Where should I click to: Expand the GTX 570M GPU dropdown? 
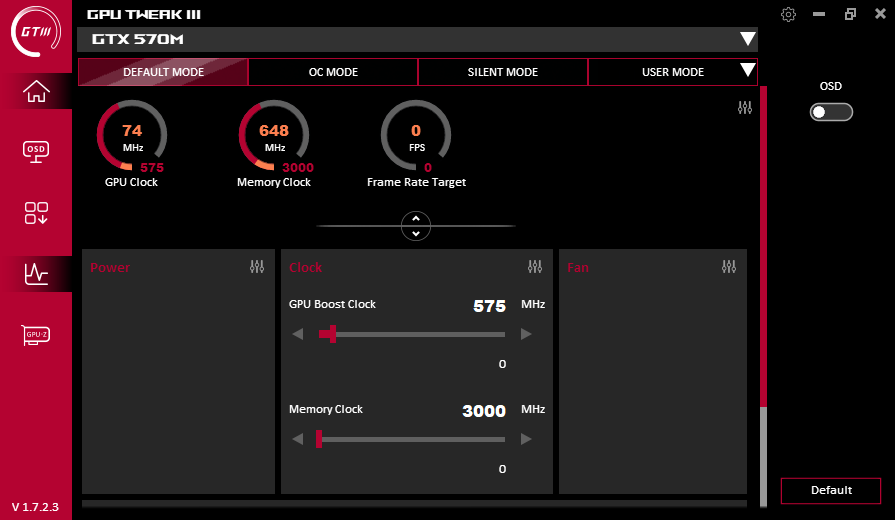(748, 39)
